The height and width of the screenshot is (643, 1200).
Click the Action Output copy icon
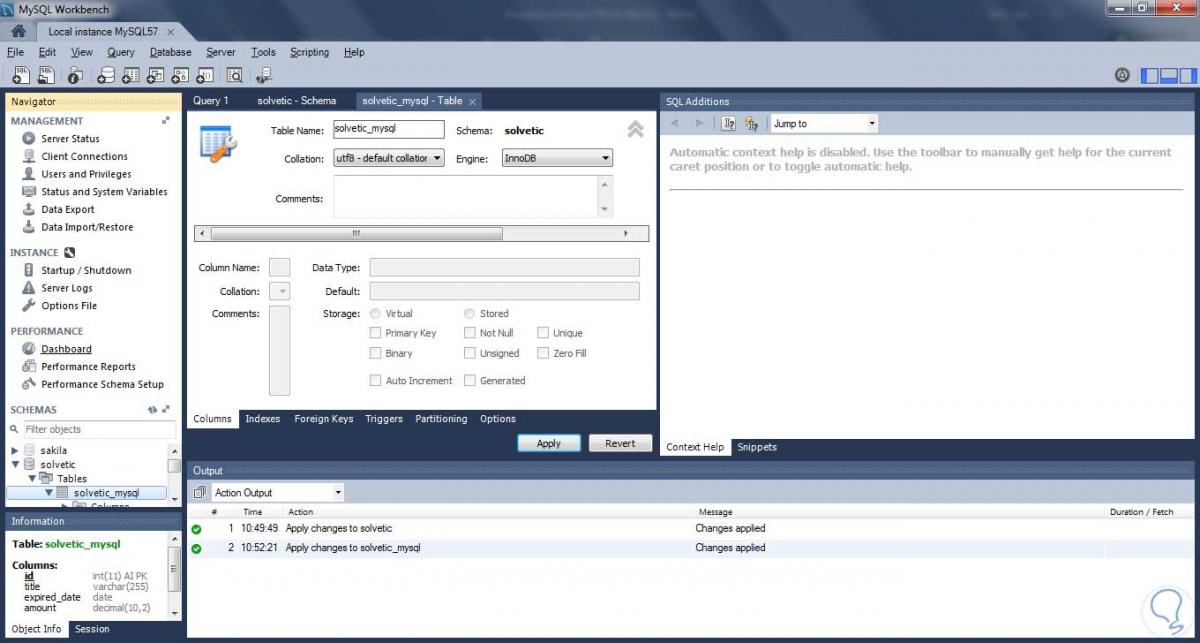click(199, 493)
